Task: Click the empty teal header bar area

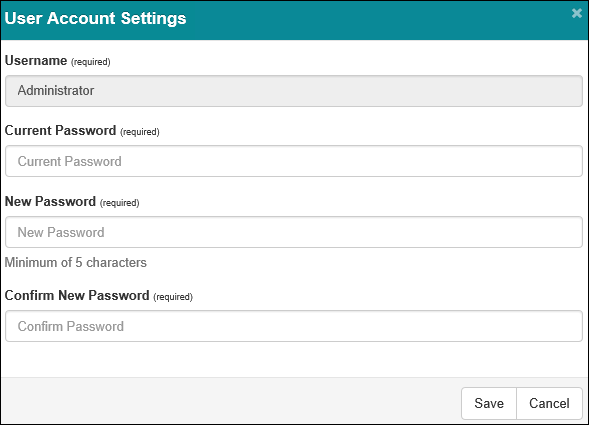Action: click(x=376, y=21)
